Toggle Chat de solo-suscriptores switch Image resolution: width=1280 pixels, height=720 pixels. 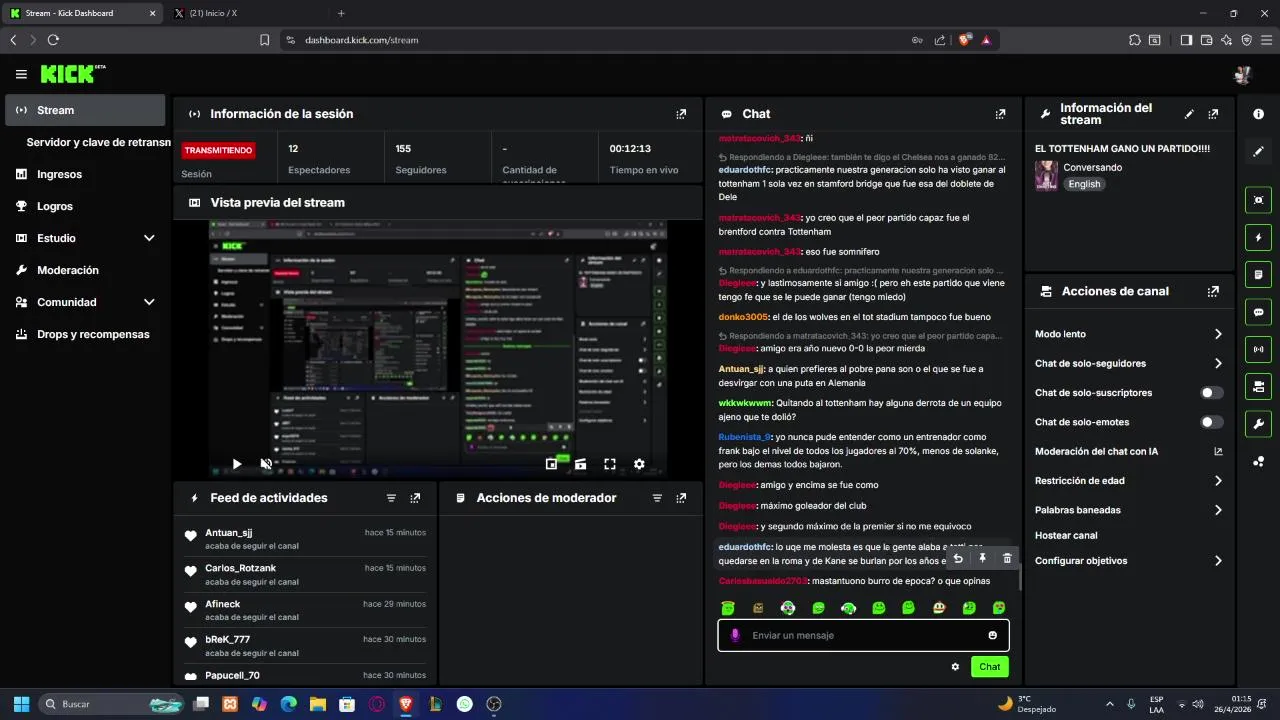[1212, 393]
